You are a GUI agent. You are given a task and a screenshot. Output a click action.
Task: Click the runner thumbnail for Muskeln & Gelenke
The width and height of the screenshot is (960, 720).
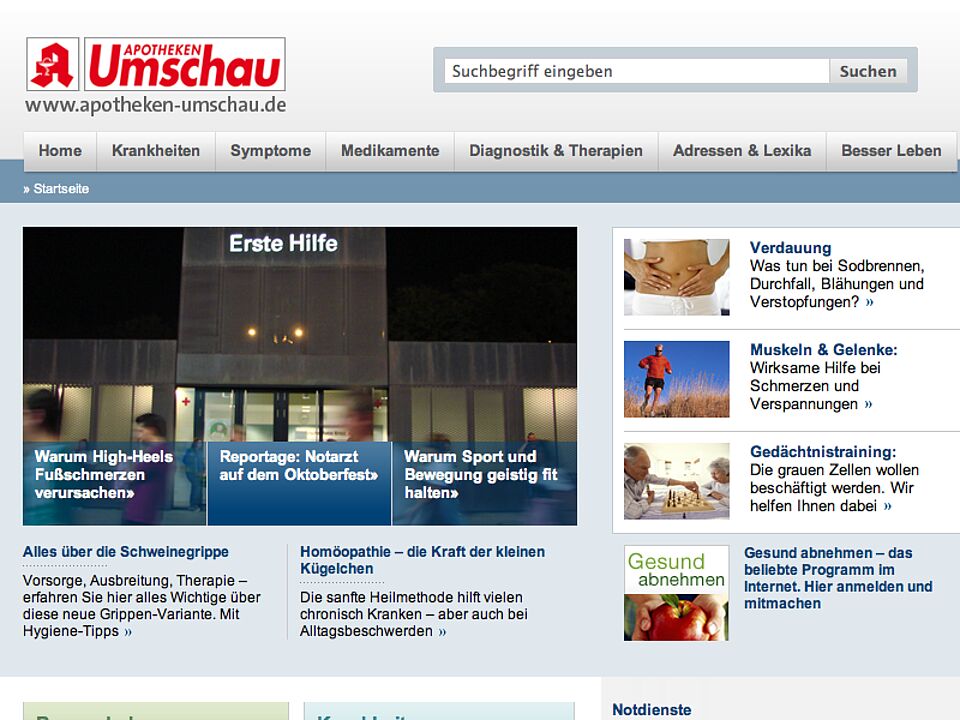point(677,379)
